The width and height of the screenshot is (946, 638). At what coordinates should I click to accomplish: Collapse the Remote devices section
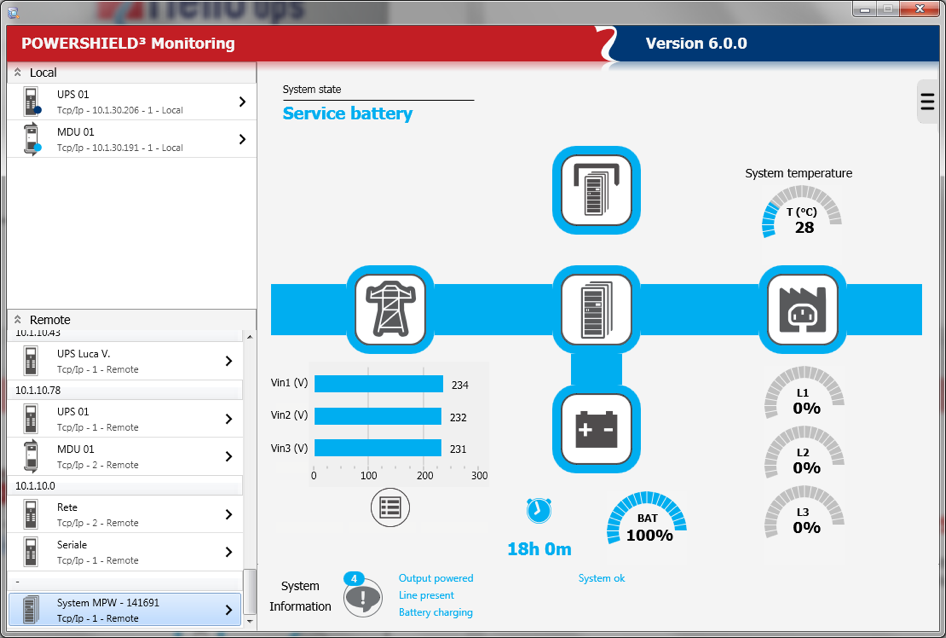[18, 320]
